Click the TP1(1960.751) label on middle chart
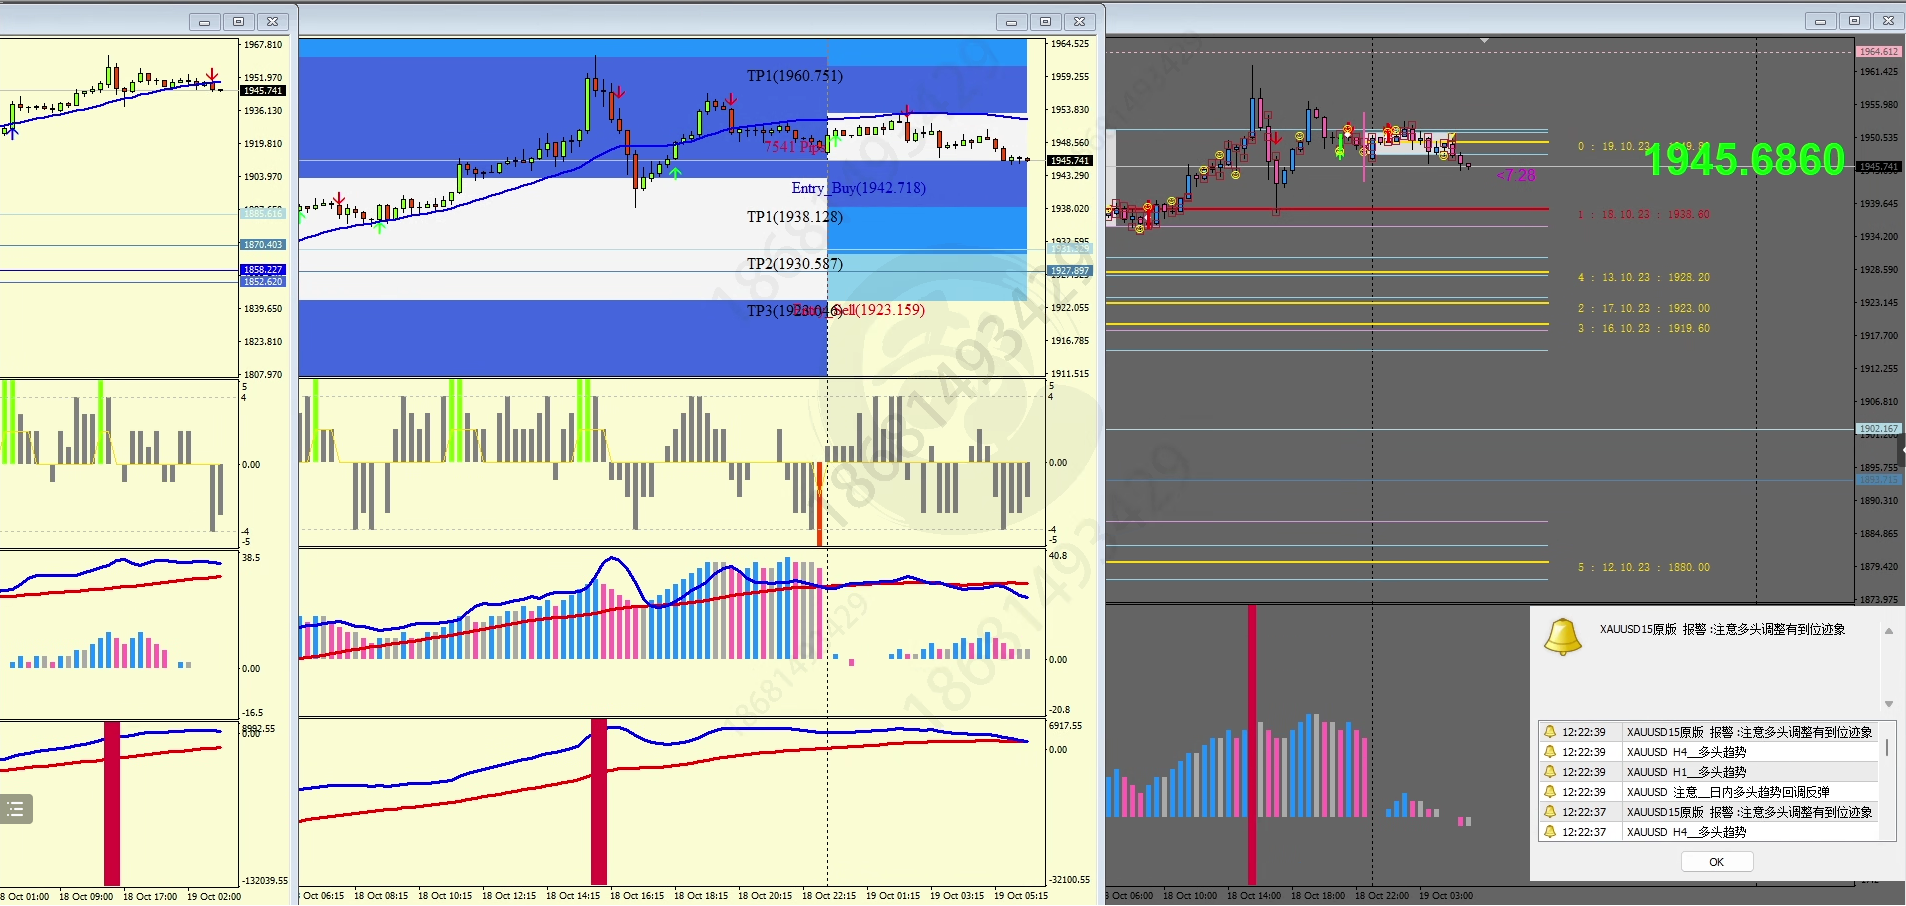The height and width of the screenshot is (906, 1906). [x=795, y=76]
